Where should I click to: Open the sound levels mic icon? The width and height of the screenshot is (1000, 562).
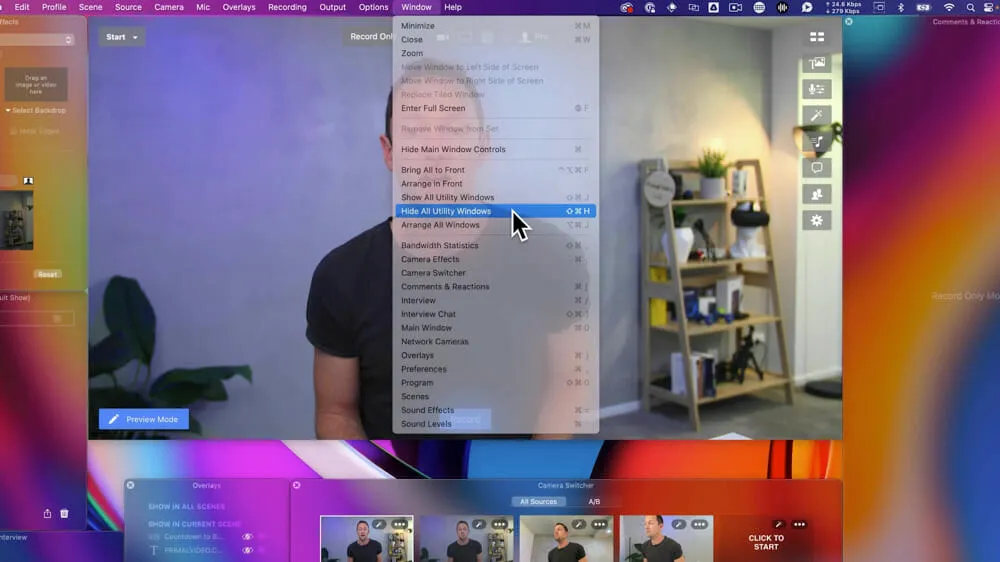tap(817, 89)
